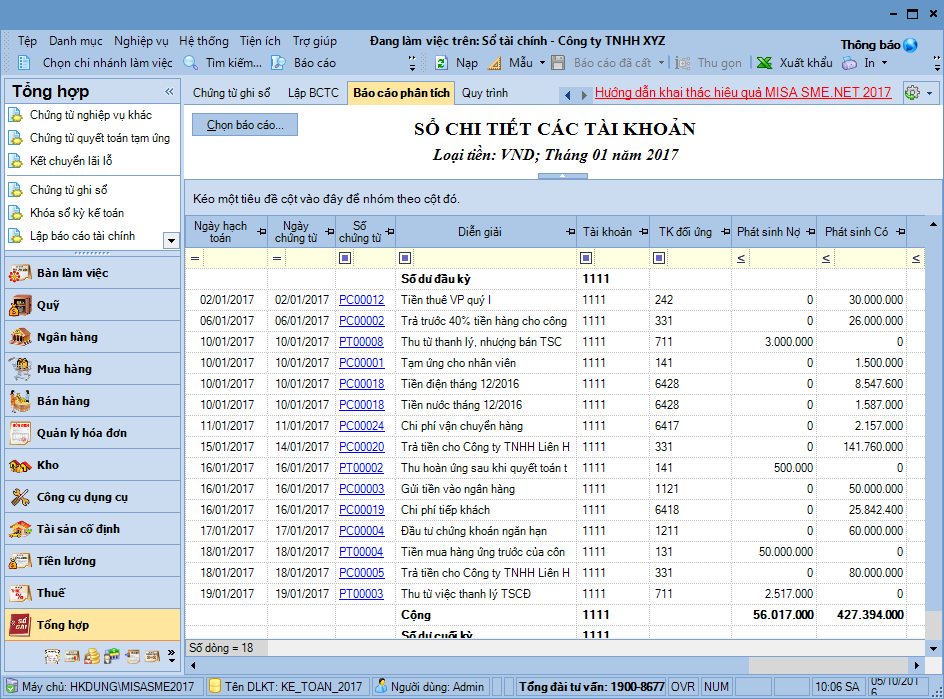944x699 pixels.
Task: Click the Thông báo globe icon
Action: coord(910,45)
